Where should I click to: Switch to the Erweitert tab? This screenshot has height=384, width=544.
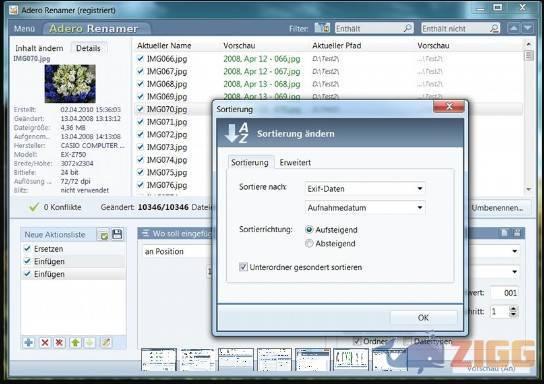[x=295, y=162]
